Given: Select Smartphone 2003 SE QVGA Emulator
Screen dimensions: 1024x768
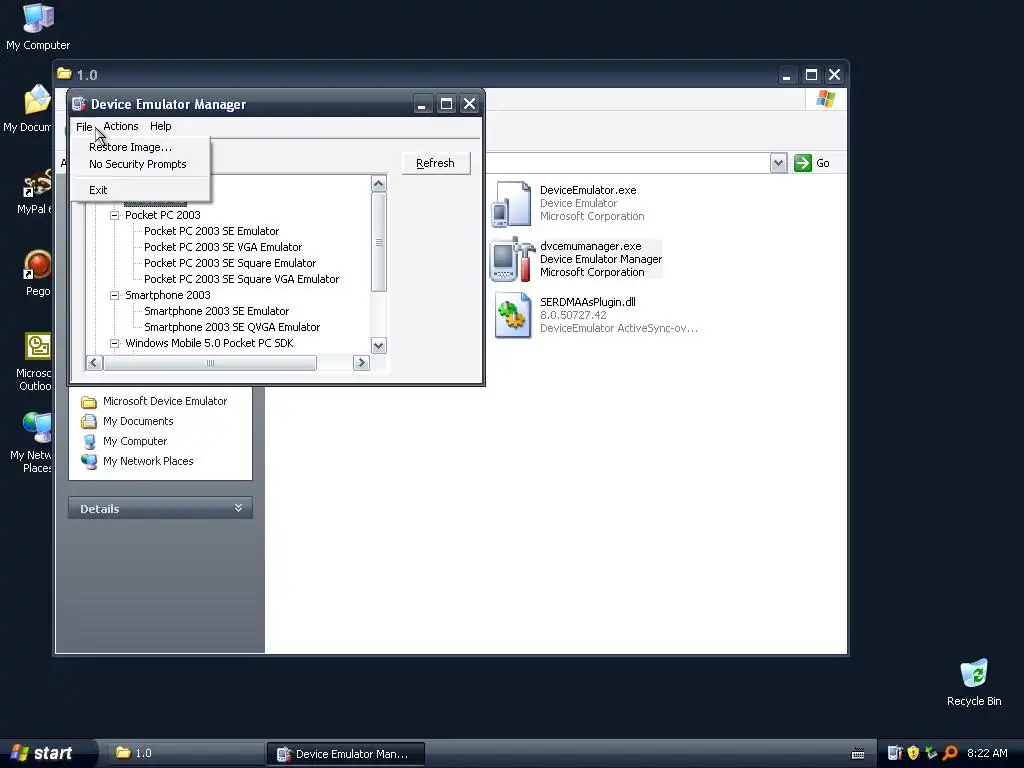Looking at the screenshot, I should click(232, 327).
